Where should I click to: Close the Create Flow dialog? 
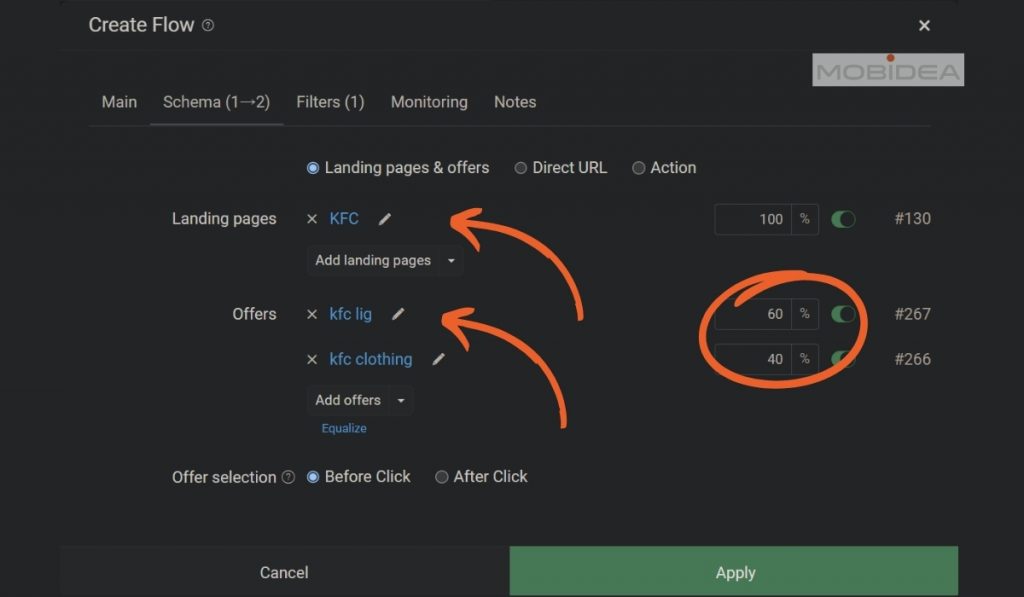coord(924,26)
